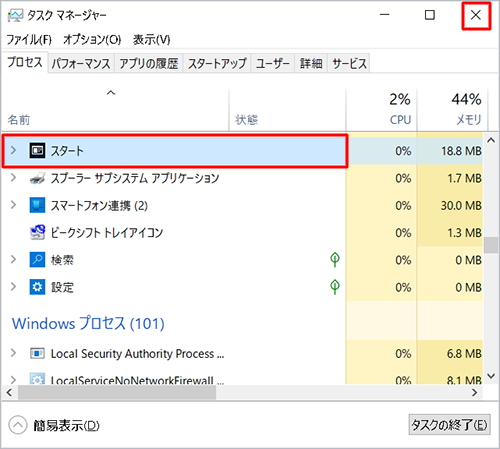
Task: Click the ピークシフト トレイアイコン icon
Action: pyautogui.click(x=37, y=232)
